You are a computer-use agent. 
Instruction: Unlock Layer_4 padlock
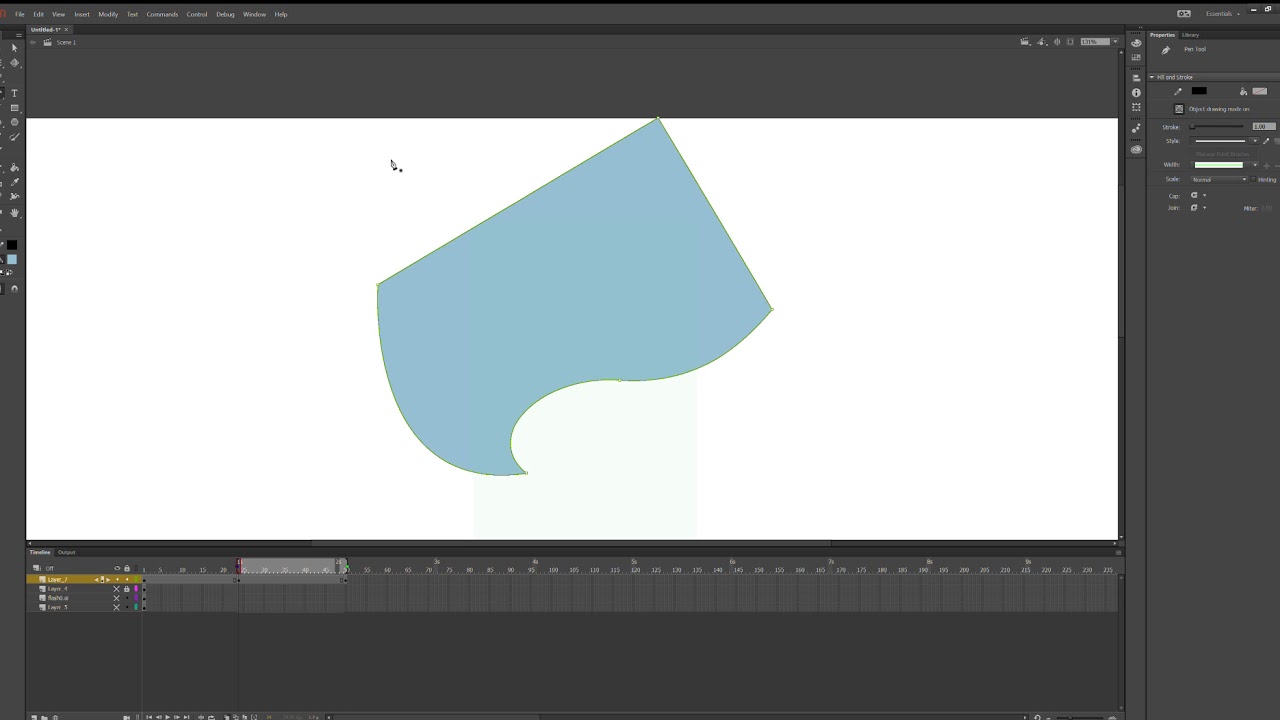tap(127, 589)
